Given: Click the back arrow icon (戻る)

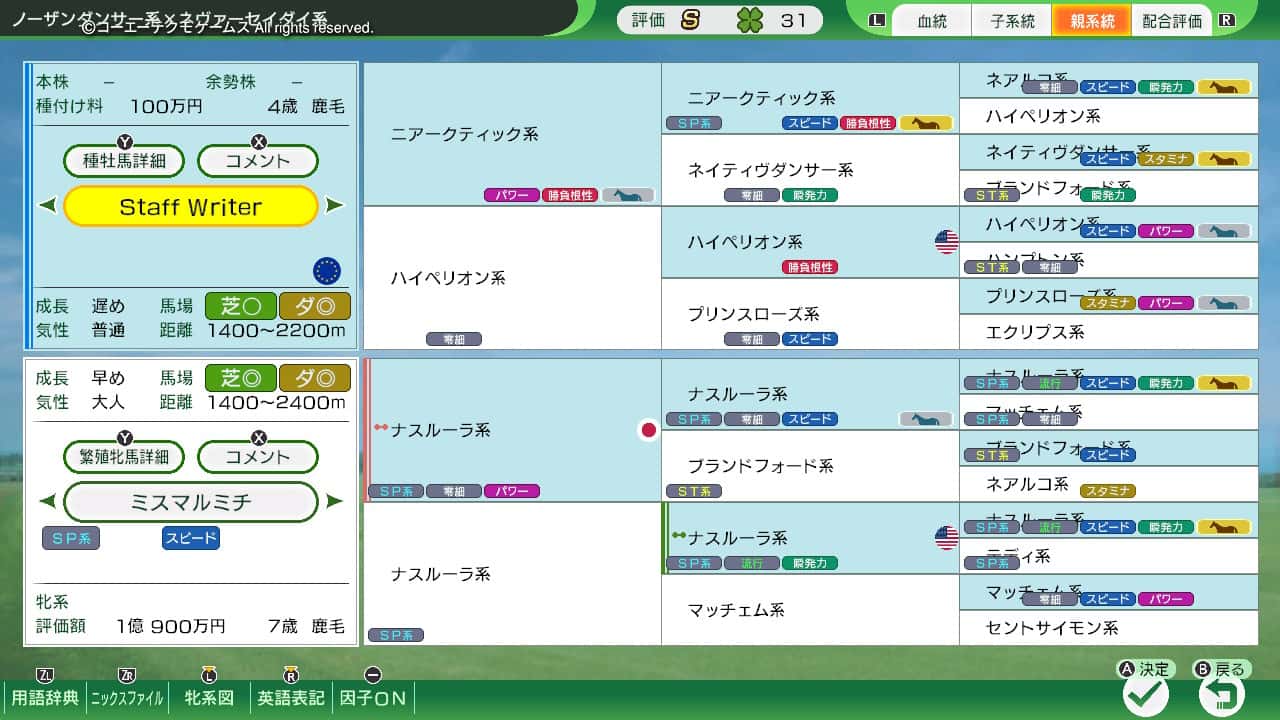Looking at the screenshot, I should 1221,693.
